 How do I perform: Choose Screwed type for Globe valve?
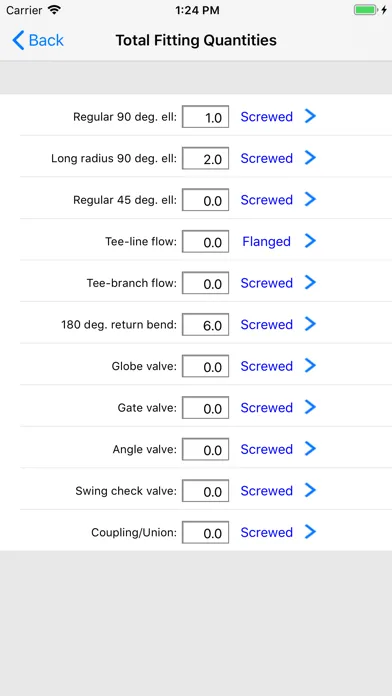266,366
